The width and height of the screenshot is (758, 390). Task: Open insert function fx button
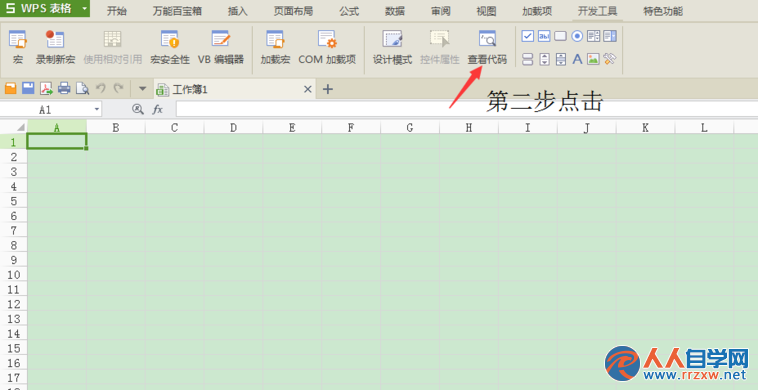click(x=158, y=110)
